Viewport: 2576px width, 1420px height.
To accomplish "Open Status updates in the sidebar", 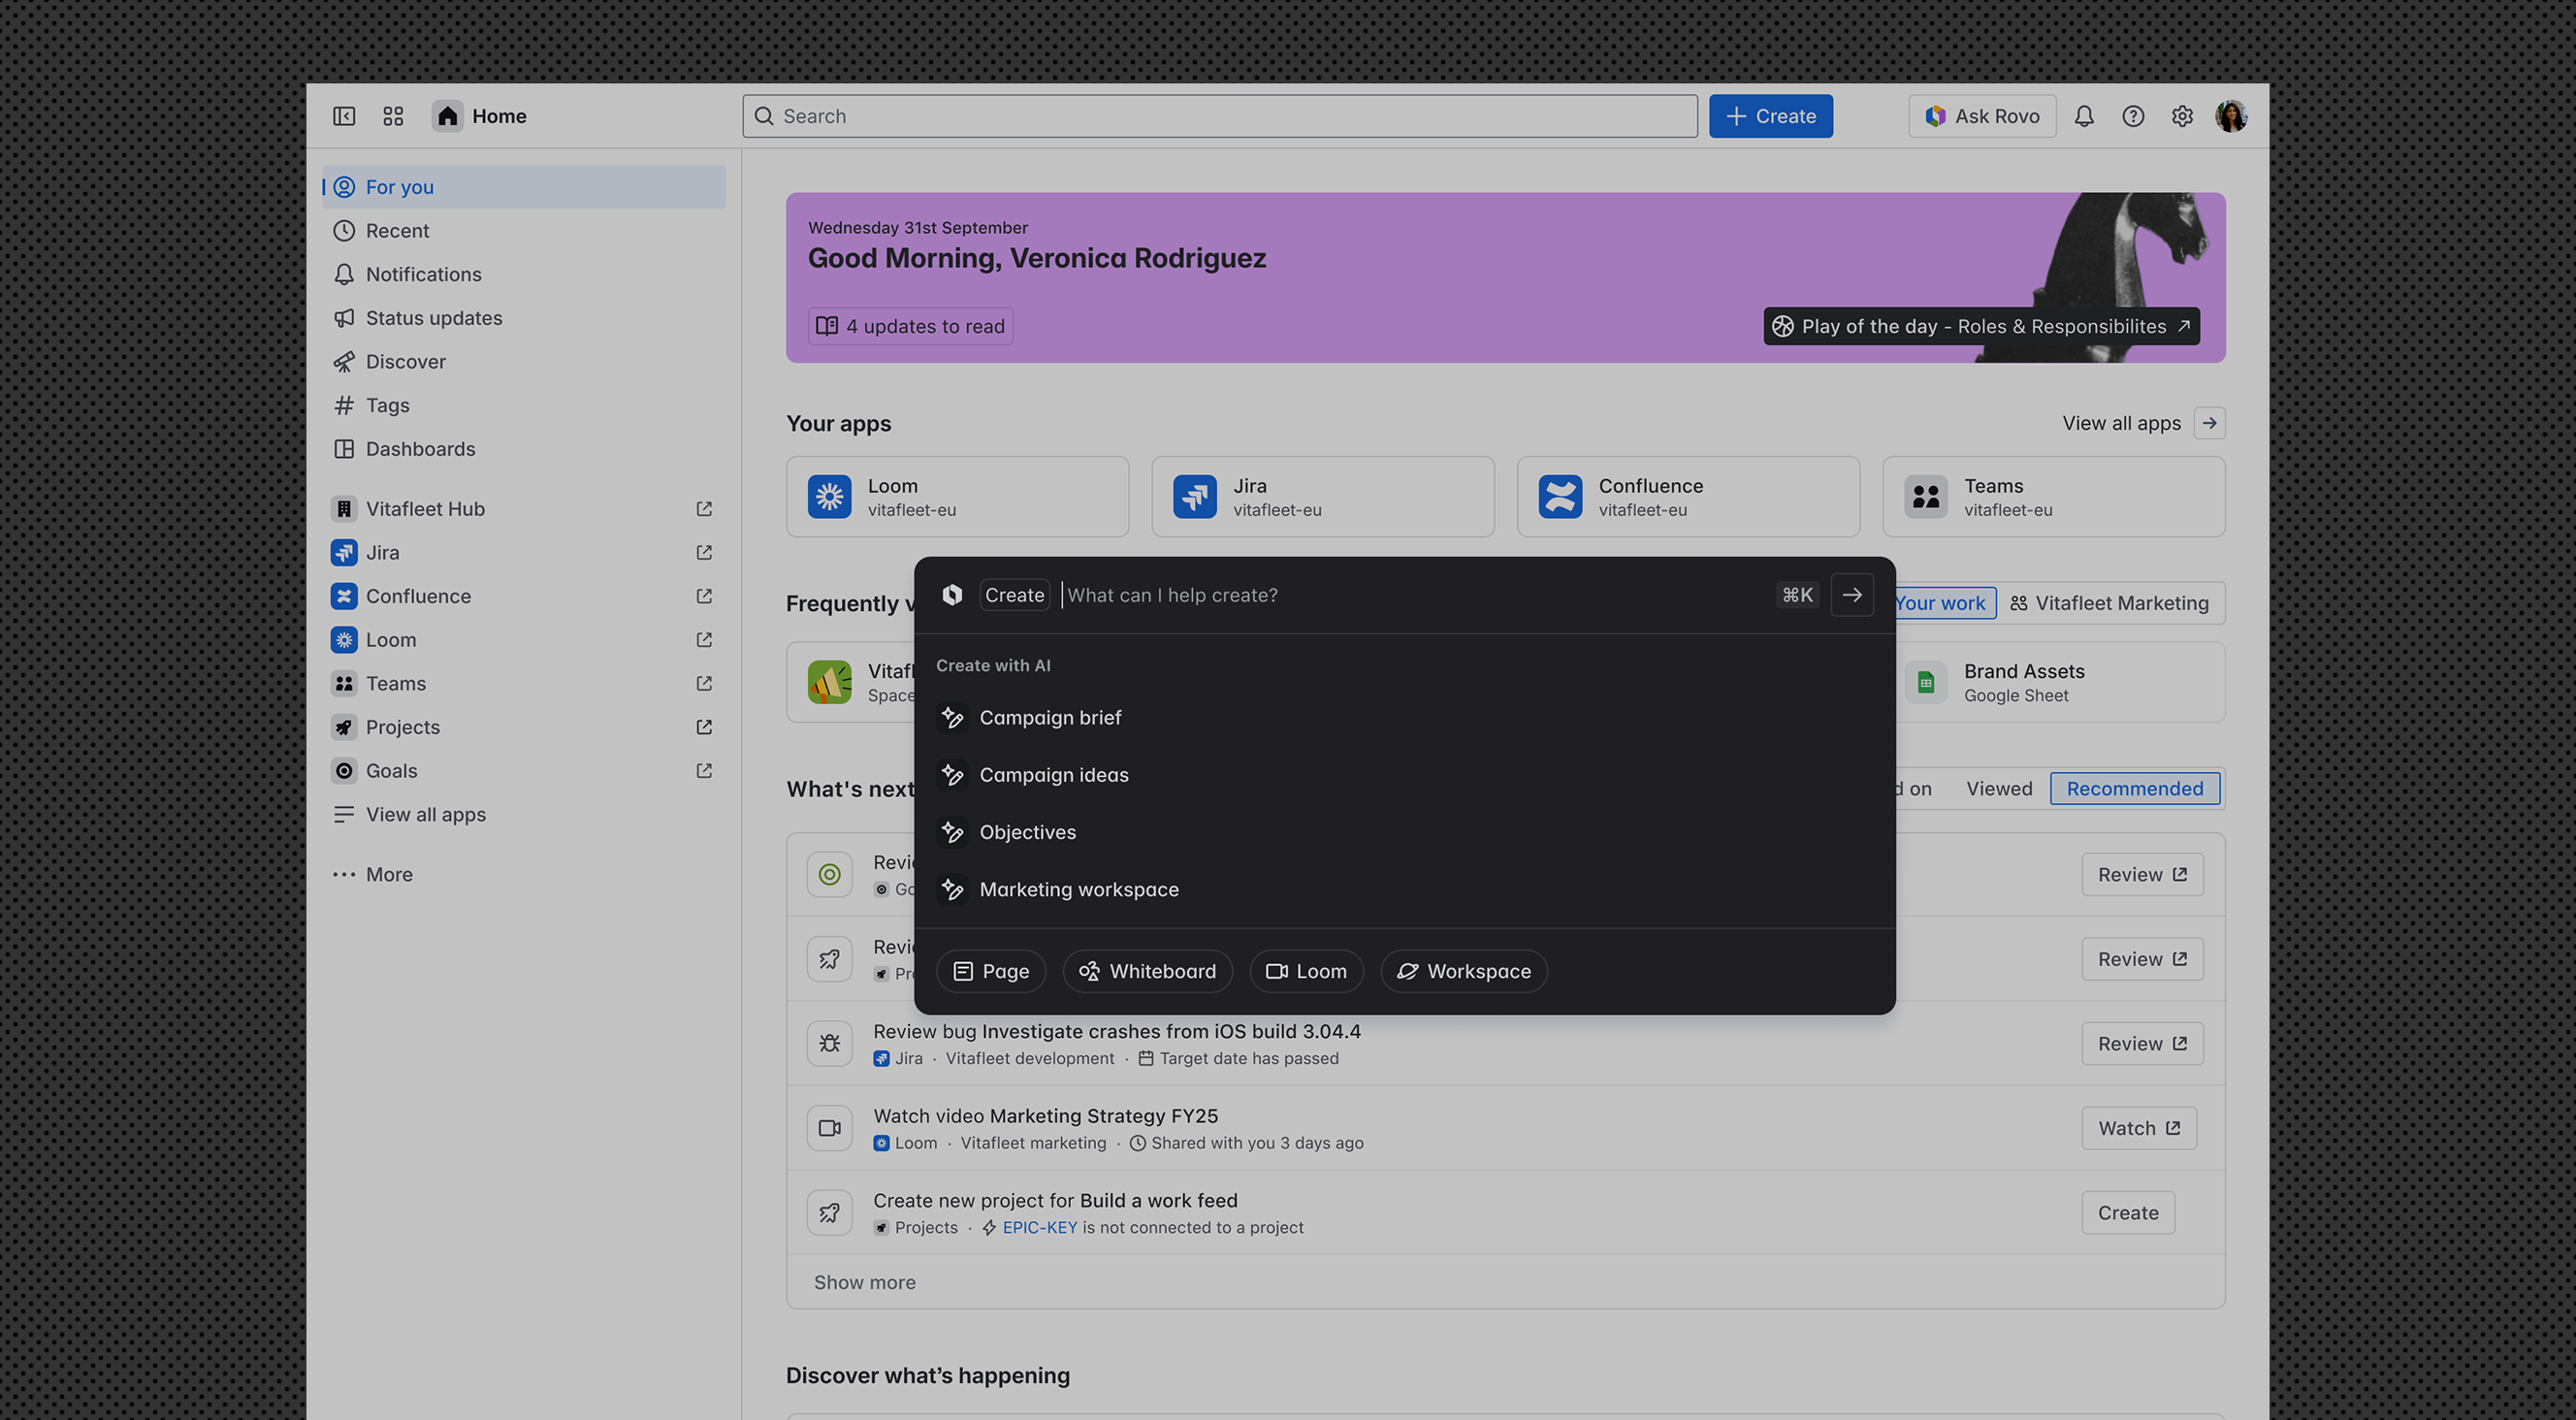I will click(524, 318).
